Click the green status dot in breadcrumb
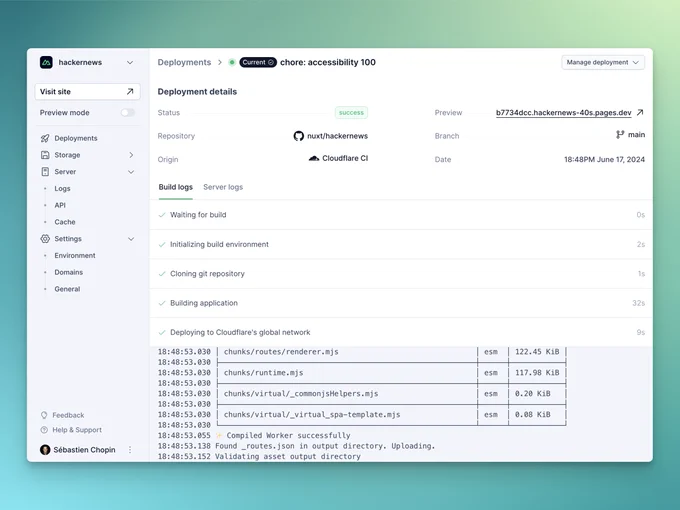Screen dimensions: 680x510 (232, 62)
